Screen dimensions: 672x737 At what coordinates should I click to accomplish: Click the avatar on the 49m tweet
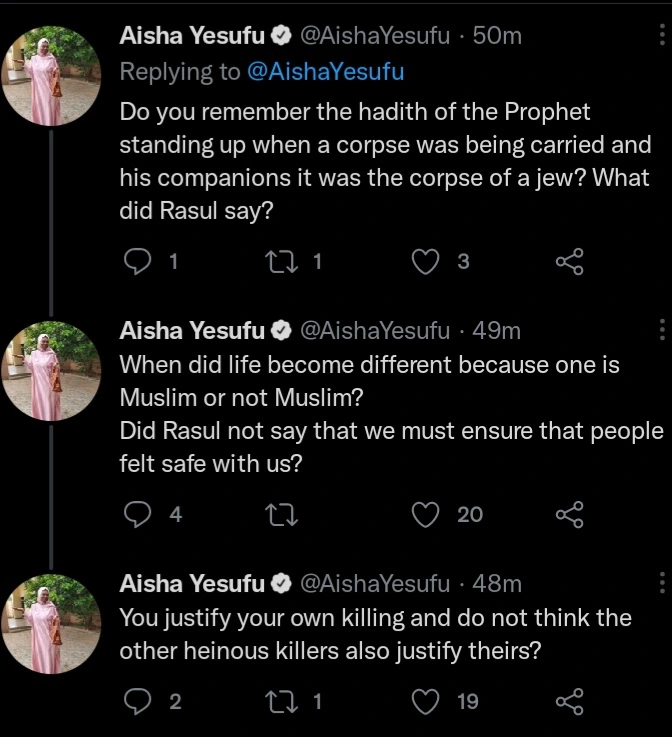coord(52,372)
